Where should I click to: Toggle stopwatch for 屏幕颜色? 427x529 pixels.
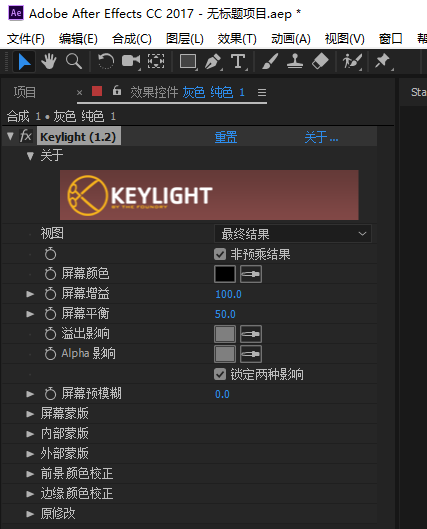pyautogui.click(x=50, y=274)
